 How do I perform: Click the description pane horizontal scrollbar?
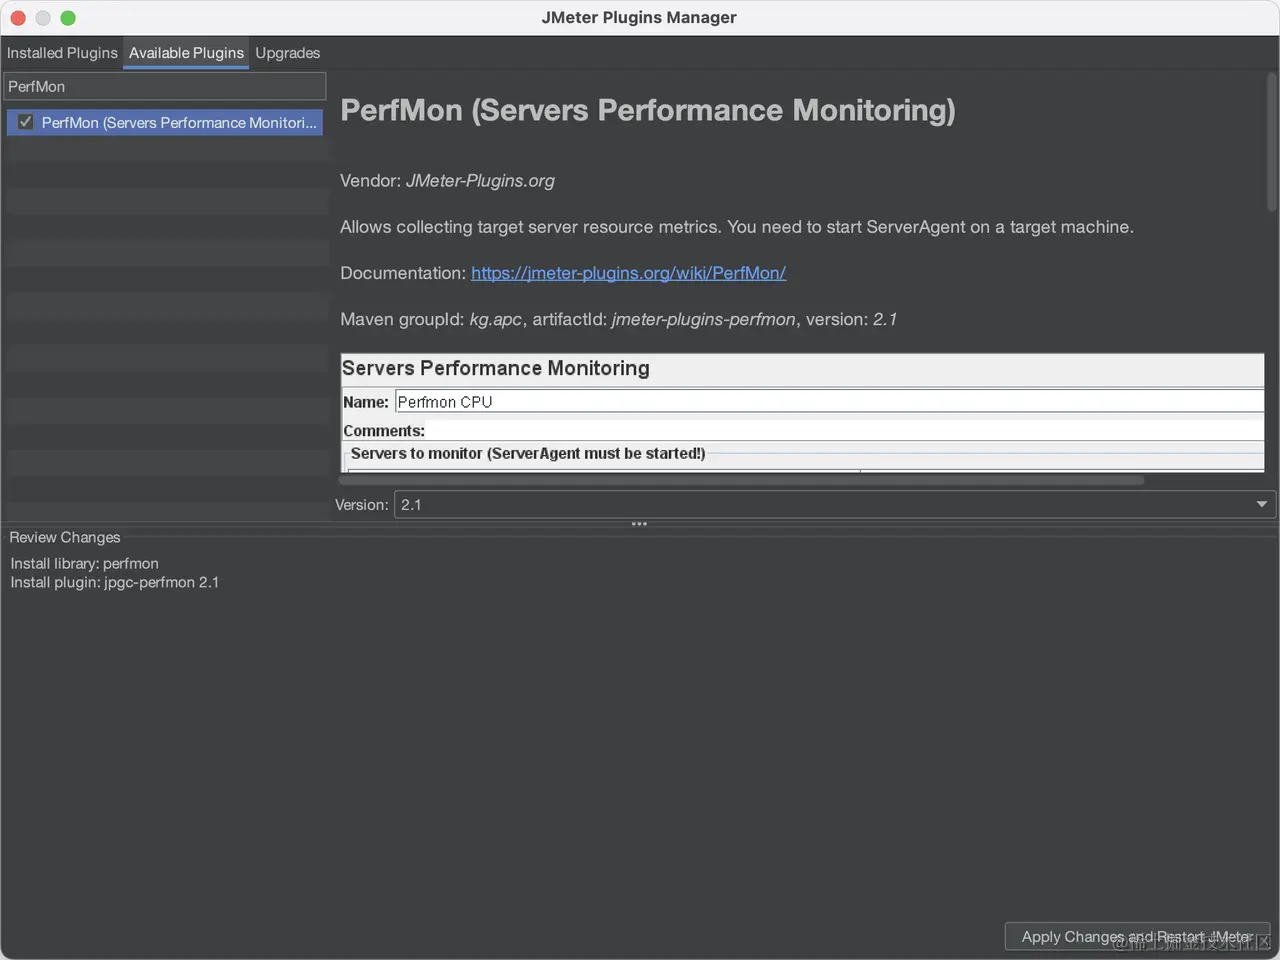(x=740, y=481)
